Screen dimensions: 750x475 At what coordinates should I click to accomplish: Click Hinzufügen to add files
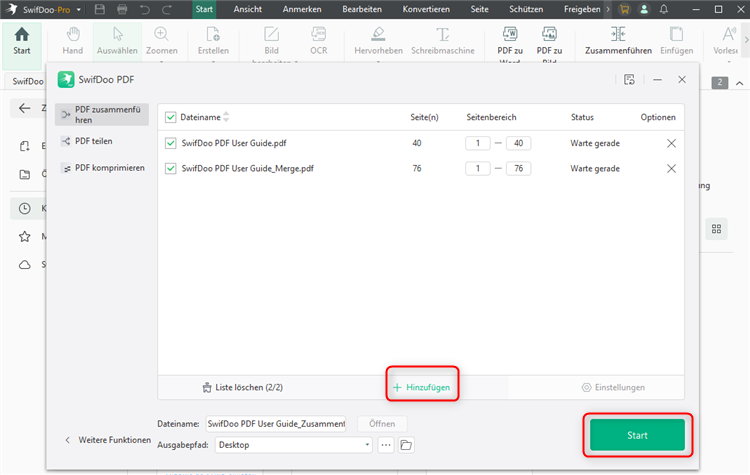click(x=421, y=387)
